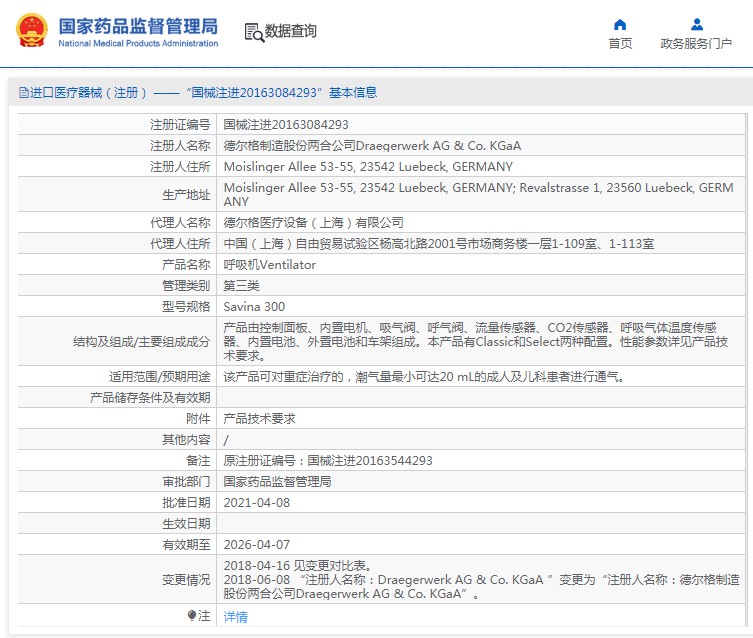Click the 首页 home icon
This screenshot has height=638, width=753.
620,24
